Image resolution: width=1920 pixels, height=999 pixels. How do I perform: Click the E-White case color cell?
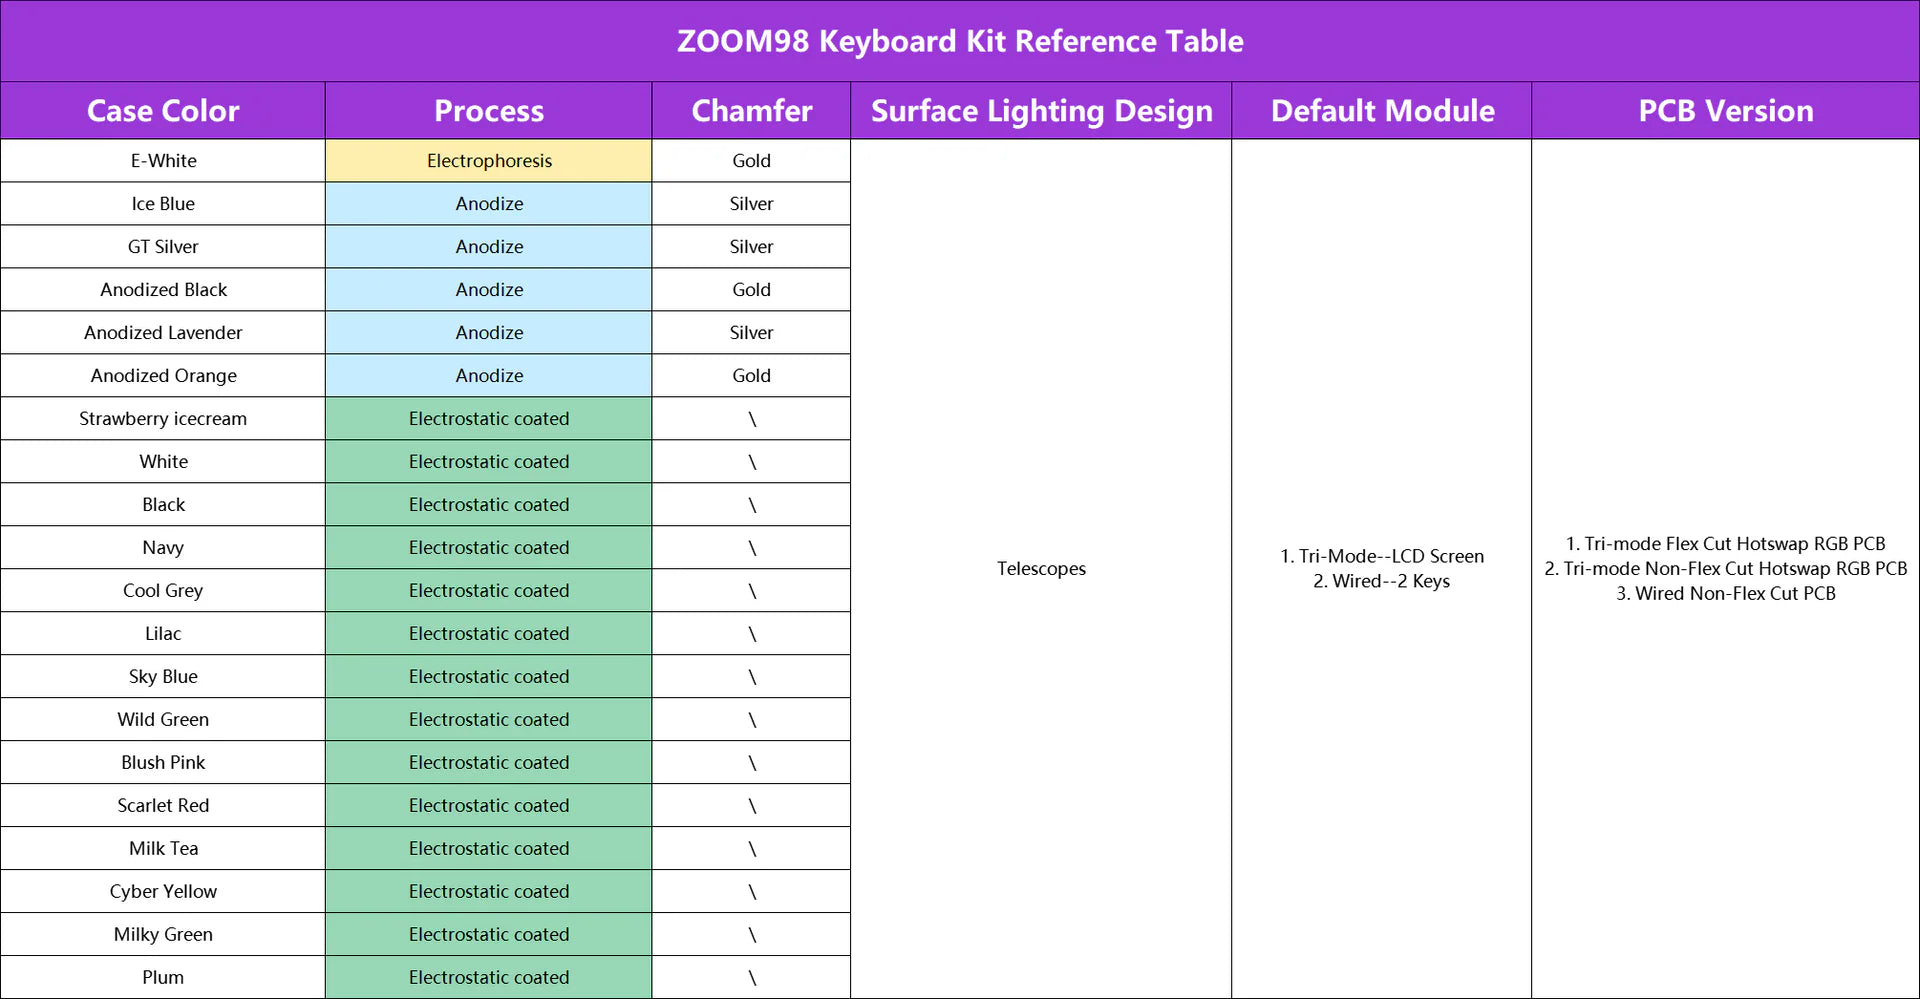point(163,161)
